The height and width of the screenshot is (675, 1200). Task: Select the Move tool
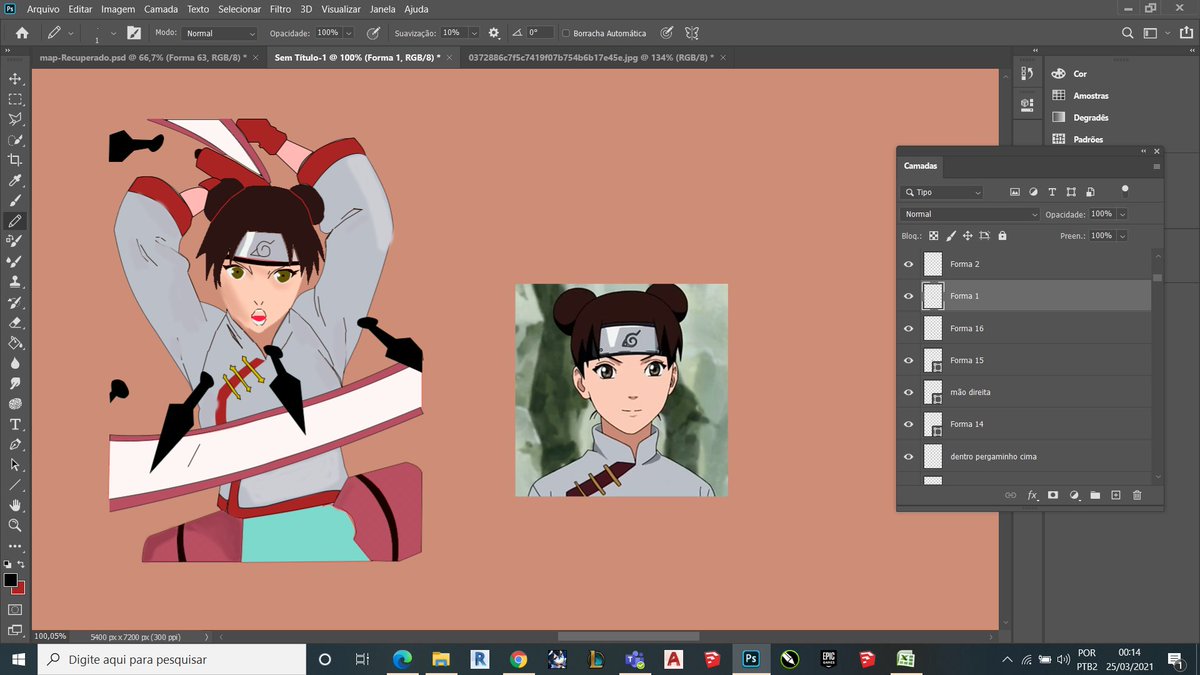(x=15, y=78)
